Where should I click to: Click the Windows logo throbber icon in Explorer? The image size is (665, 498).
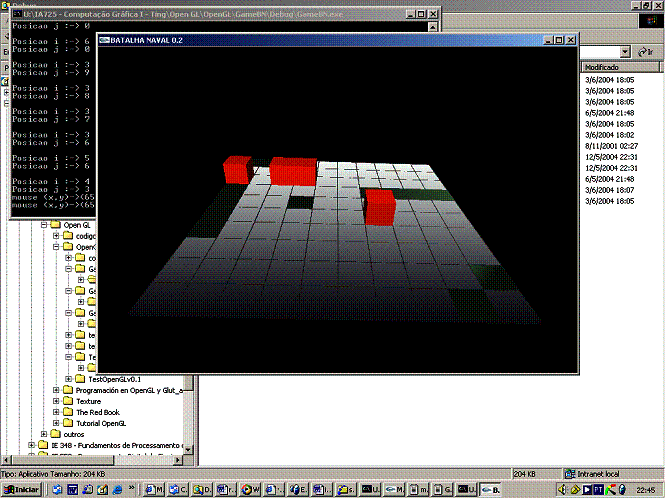click(652, 21)
